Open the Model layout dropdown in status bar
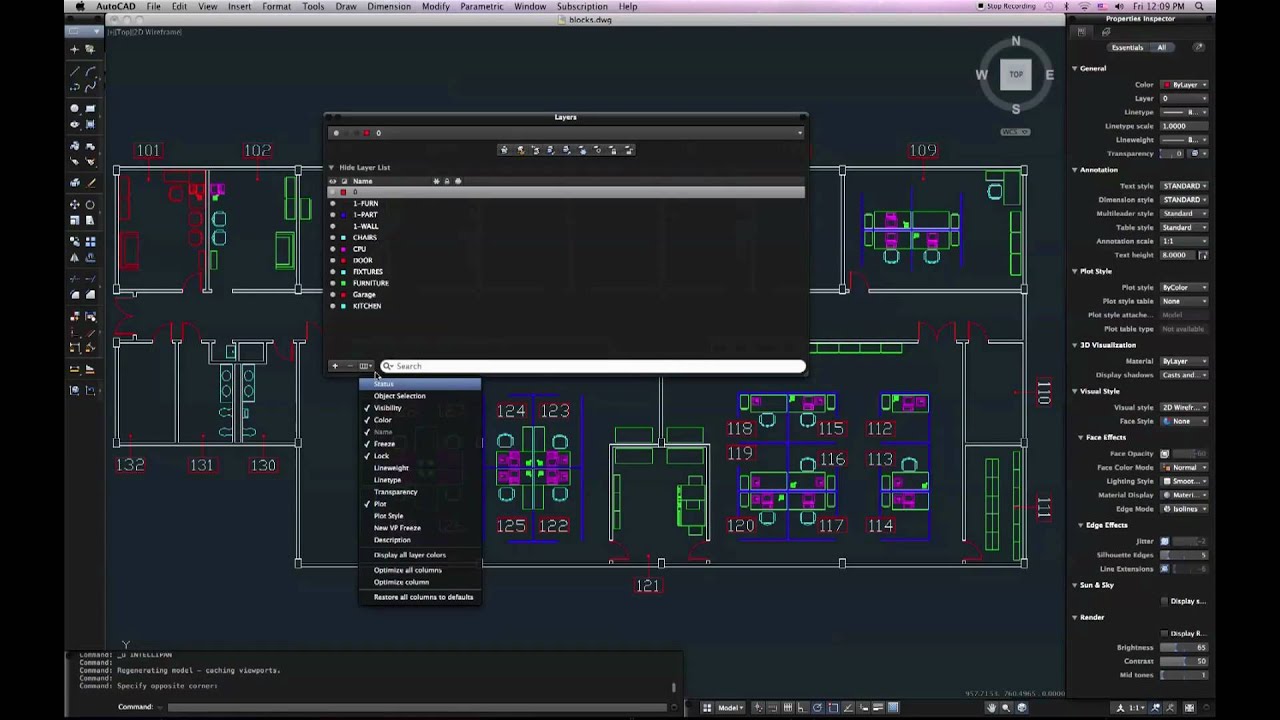This screenshot has height=720, width=1280. (730, 708)
